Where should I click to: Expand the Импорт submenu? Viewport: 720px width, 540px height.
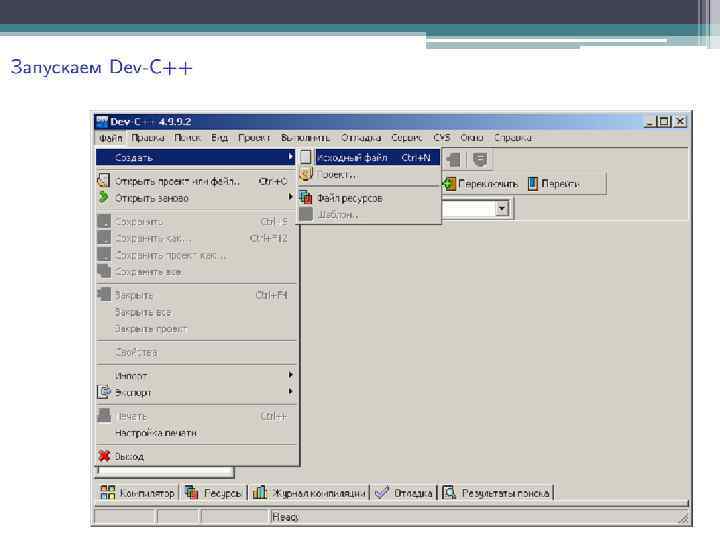(x=196, y=376)
